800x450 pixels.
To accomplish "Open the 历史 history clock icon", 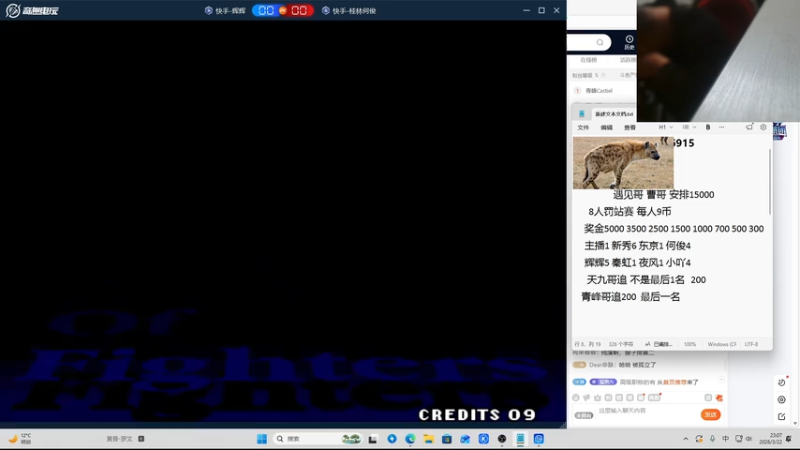I will (x=629, y=42).
